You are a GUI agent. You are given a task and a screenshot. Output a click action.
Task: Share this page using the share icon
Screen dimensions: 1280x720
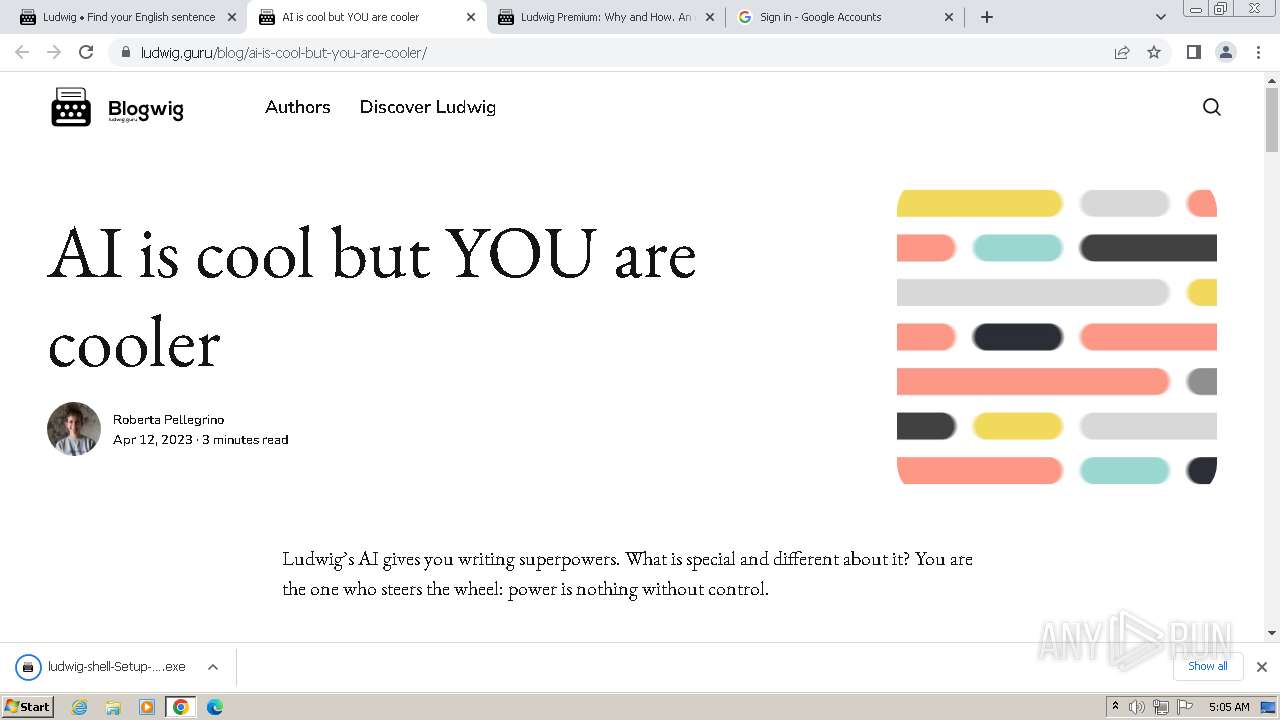[1122, 52]
